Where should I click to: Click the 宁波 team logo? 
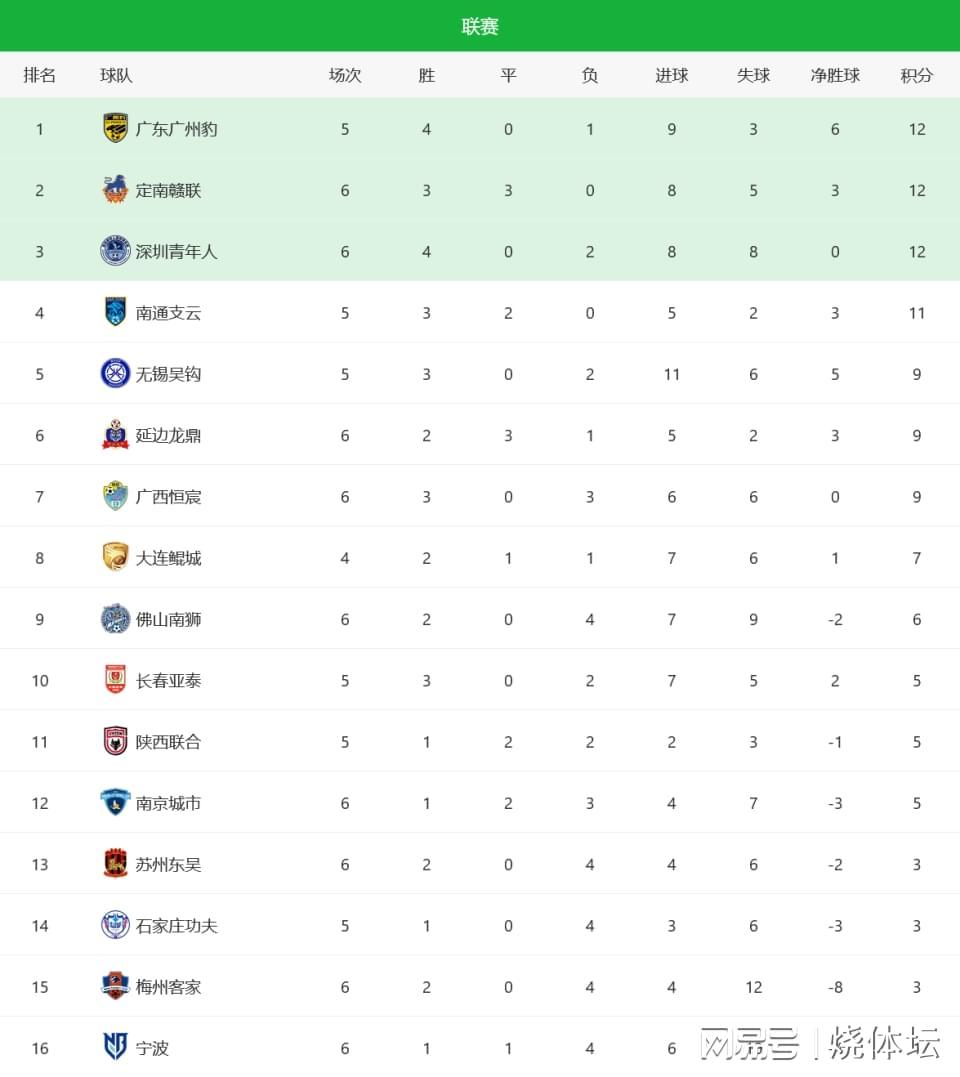tap(115, 1047)
